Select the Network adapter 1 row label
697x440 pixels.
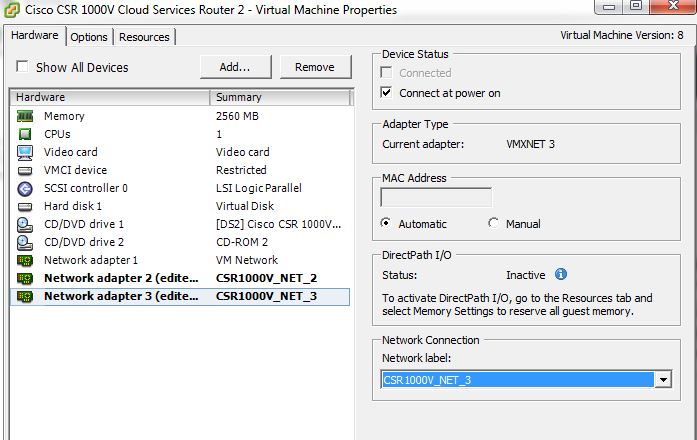click(x=91, y=260)
